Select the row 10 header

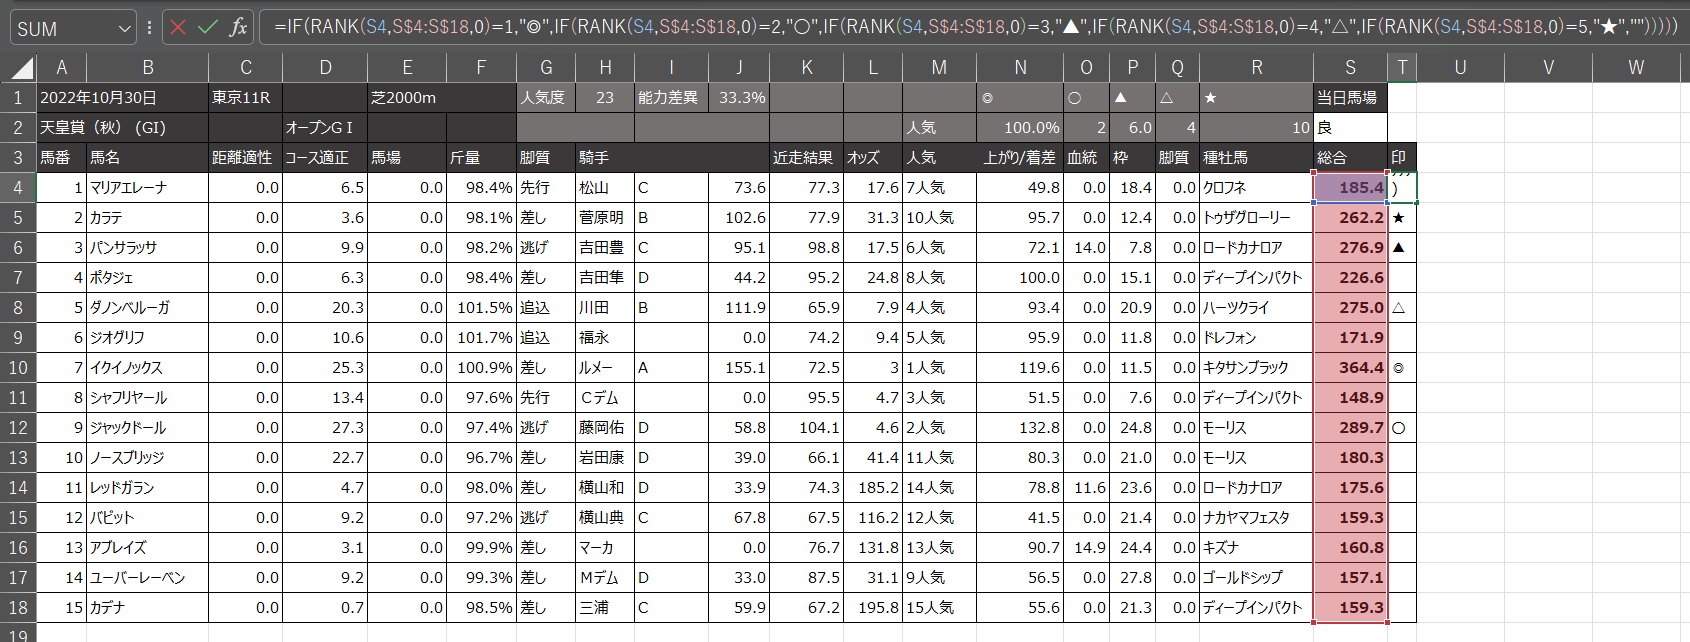(x=18, y=368)
